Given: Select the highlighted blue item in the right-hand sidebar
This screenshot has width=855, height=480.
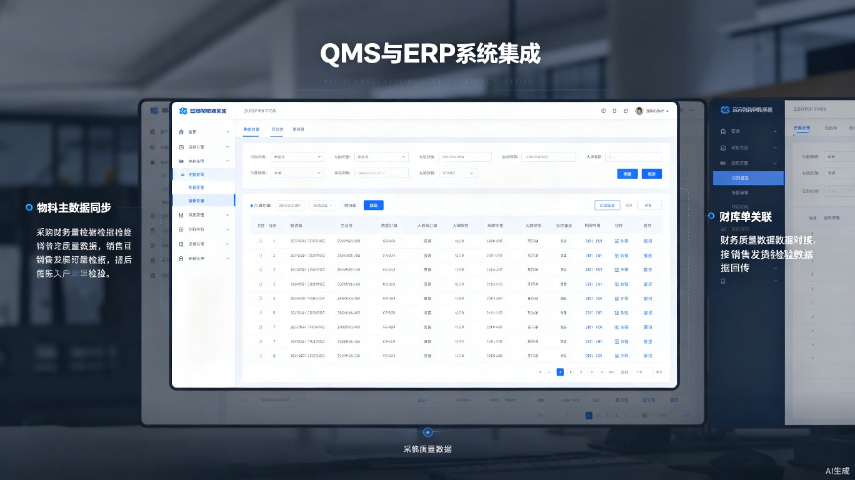Looking at the screenshot, I should click(748, 178).
